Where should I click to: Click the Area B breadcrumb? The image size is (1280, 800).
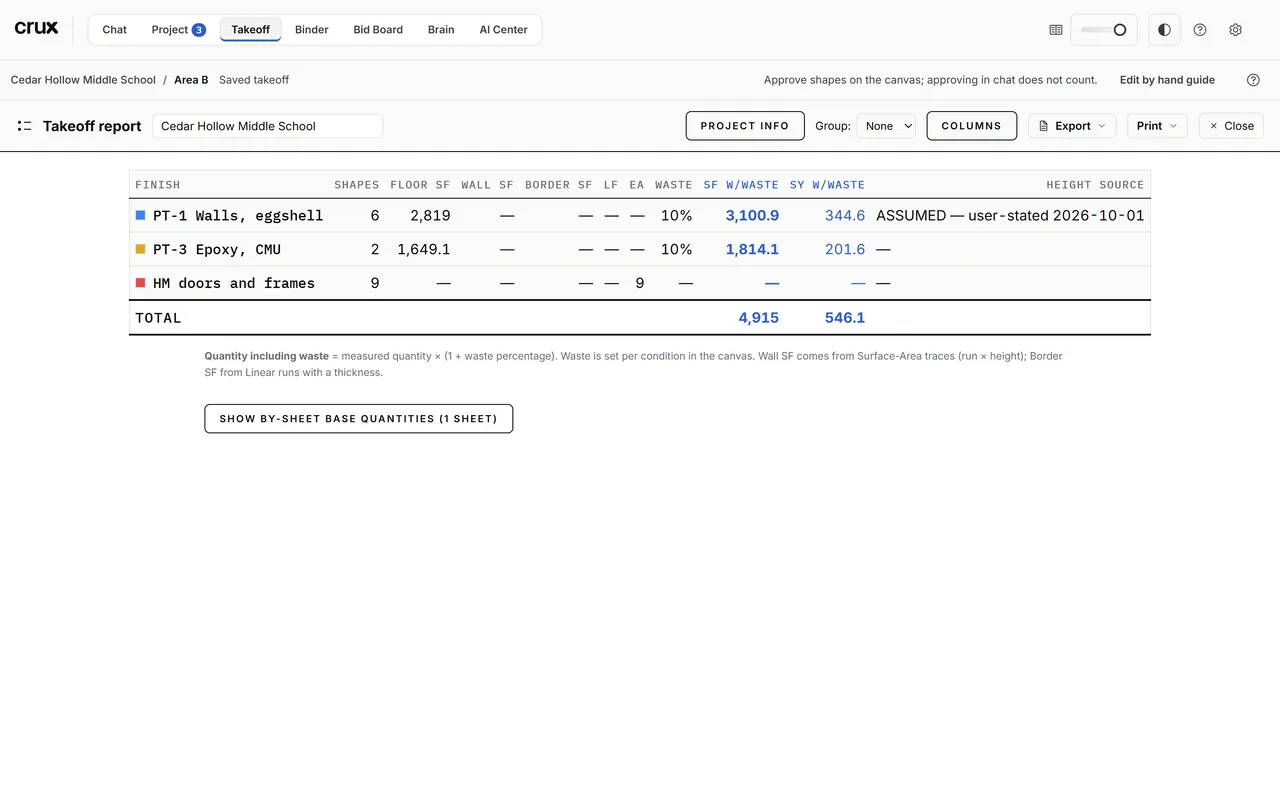[x=191, y=80]
